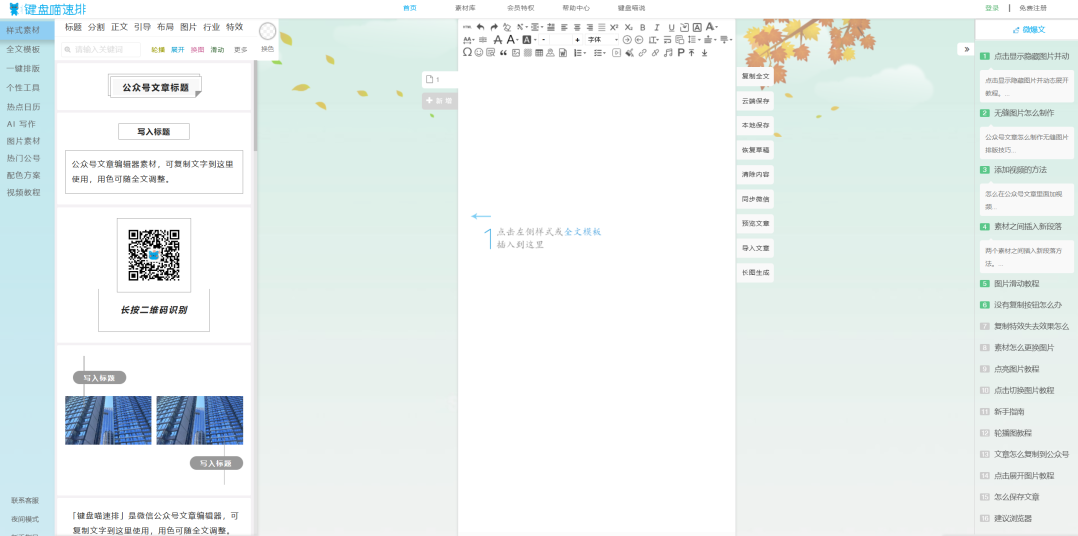1078x536 pixels.
Task: Click the P paragraph icon
Action: click(x=681, y=52)
